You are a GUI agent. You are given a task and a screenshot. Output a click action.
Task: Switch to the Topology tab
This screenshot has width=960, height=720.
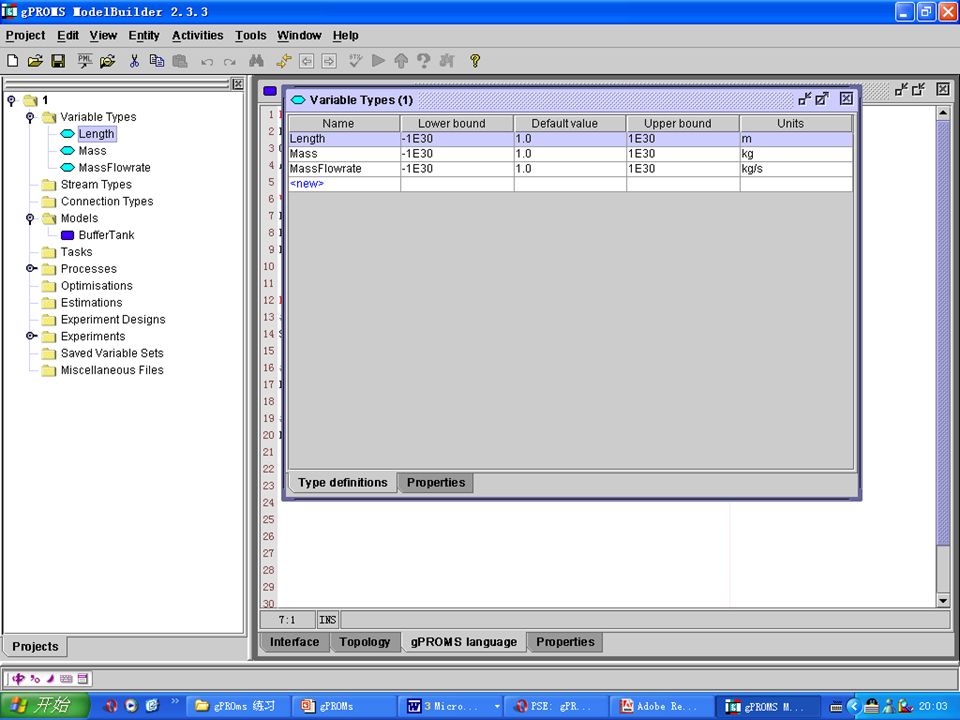(x=365, y=642)
